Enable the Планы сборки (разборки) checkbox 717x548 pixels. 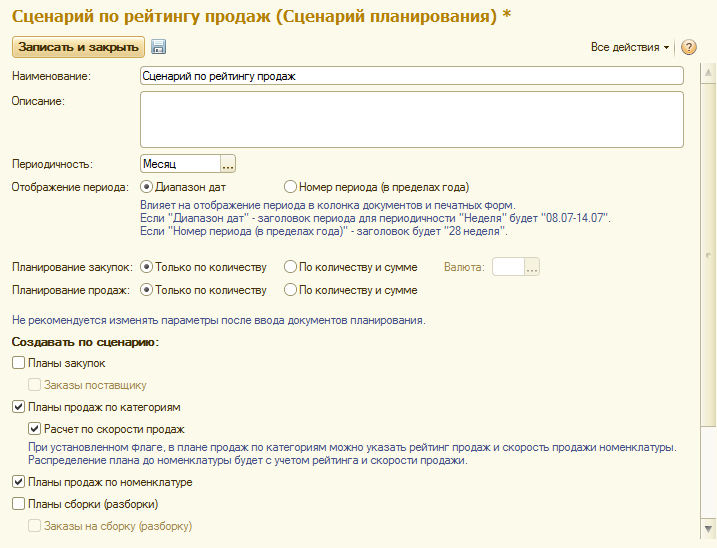point(18,503)
